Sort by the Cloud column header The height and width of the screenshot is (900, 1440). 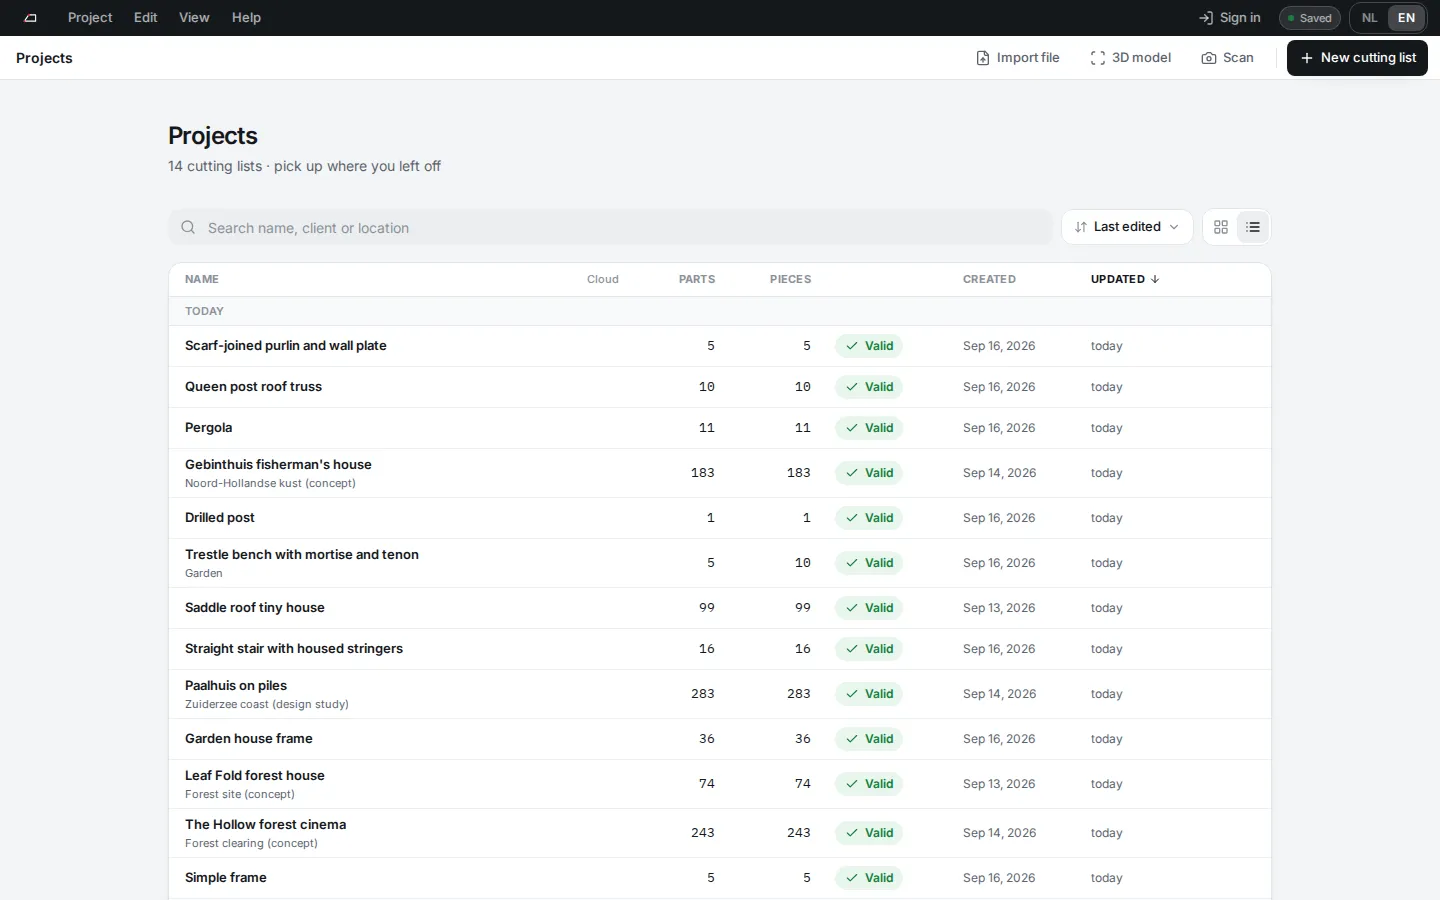coord(603,280)
